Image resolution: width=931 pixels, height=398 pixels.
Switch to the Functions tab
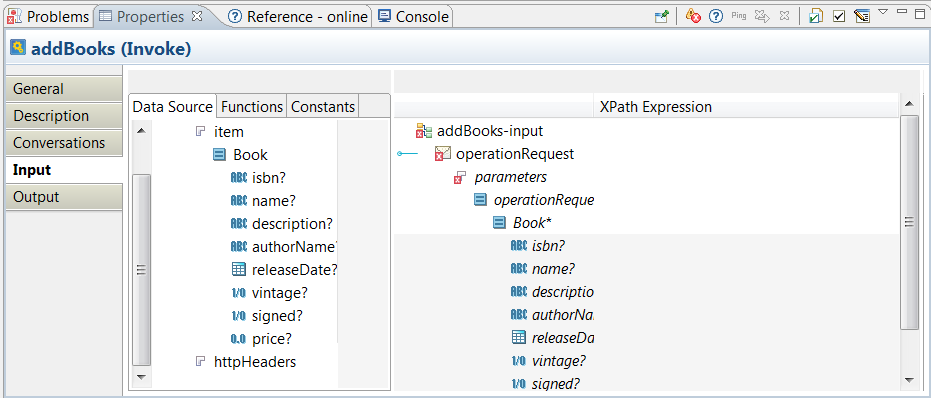(x=252, y=107)
